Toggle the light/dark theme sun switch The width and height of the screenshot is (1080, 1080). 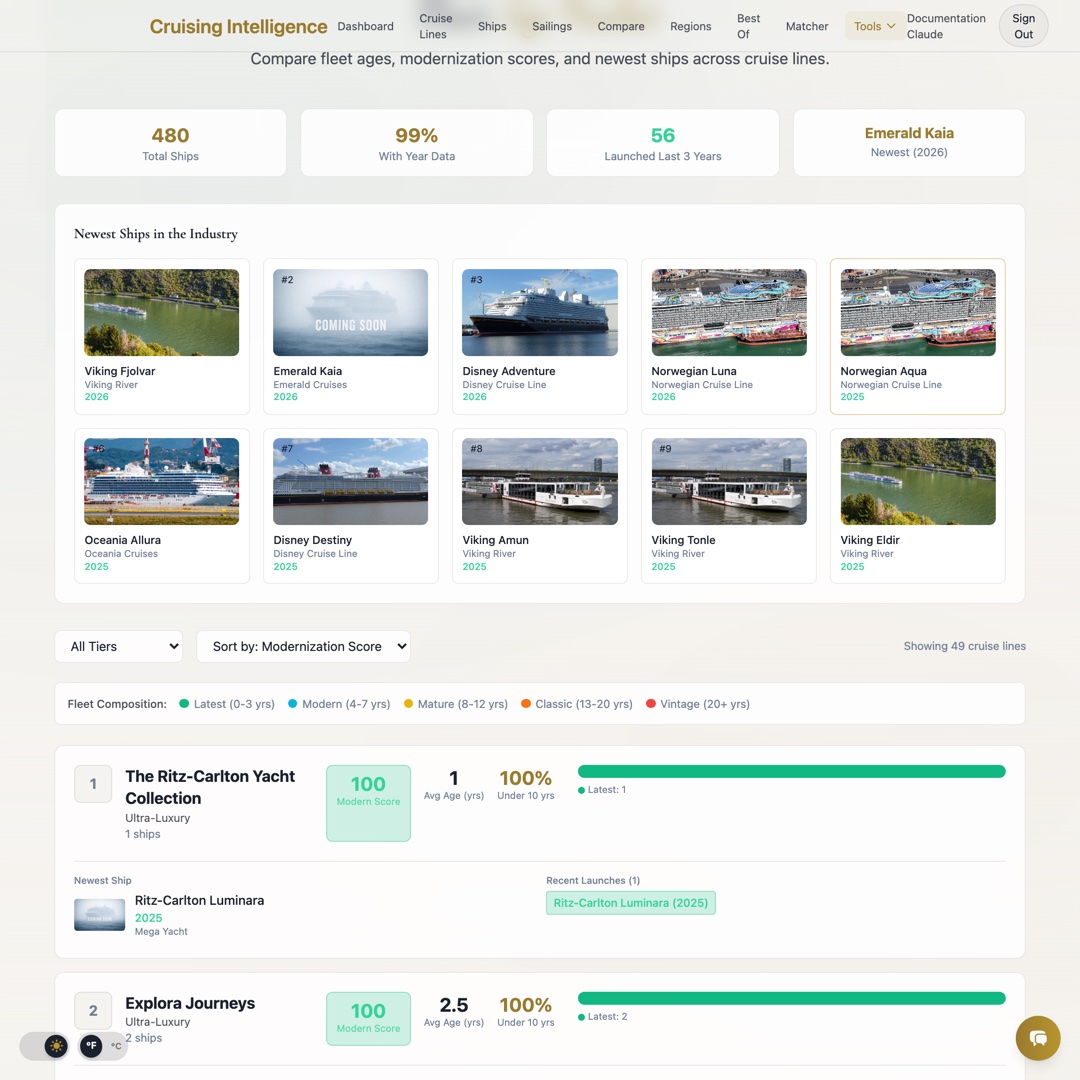[56, 1046]
